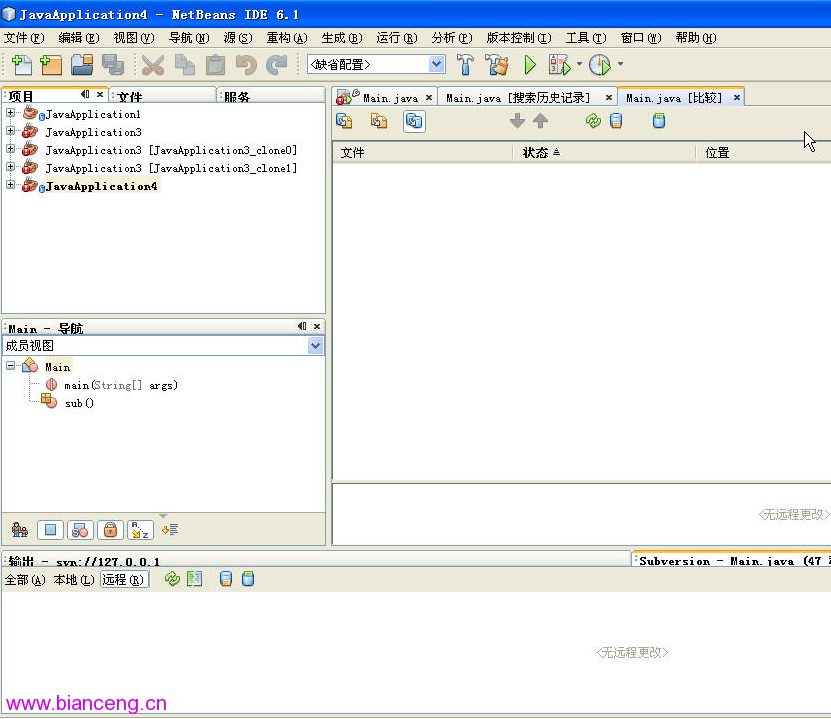Click the Save All toolbar icon
831x719 pixels.
click(113, 65)
